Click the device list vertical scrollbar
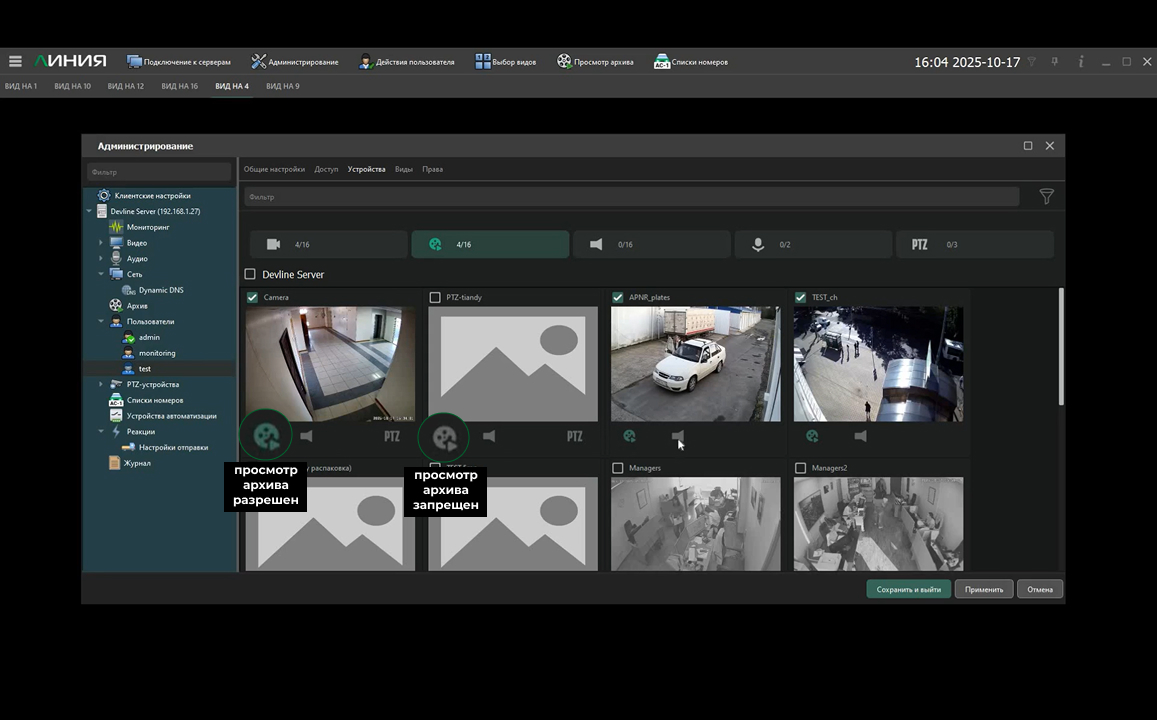 click(1060, 345)
